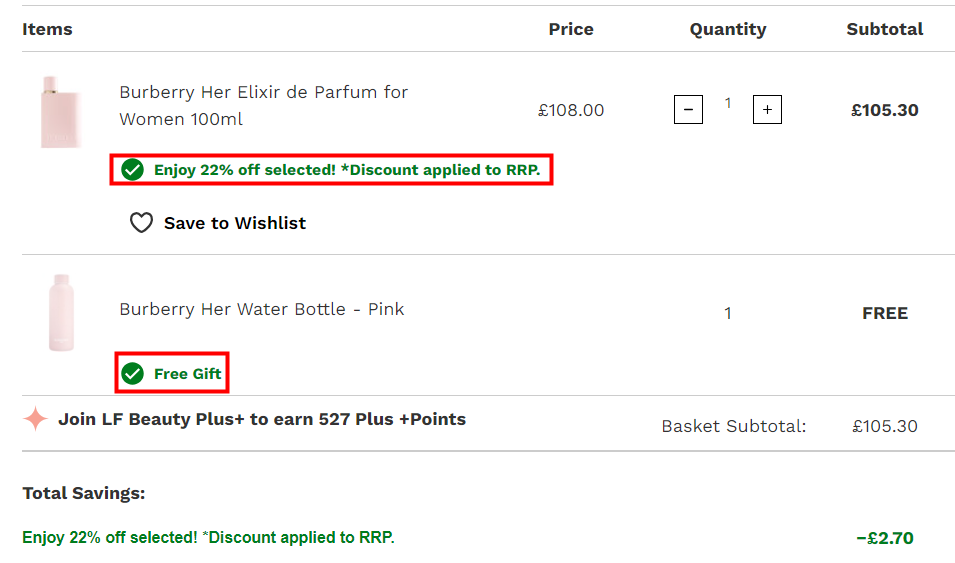The height and width of the screenshot is (563, 955).
Task: Click the green checkmark next to Free Gift
Action: point(132,374)
